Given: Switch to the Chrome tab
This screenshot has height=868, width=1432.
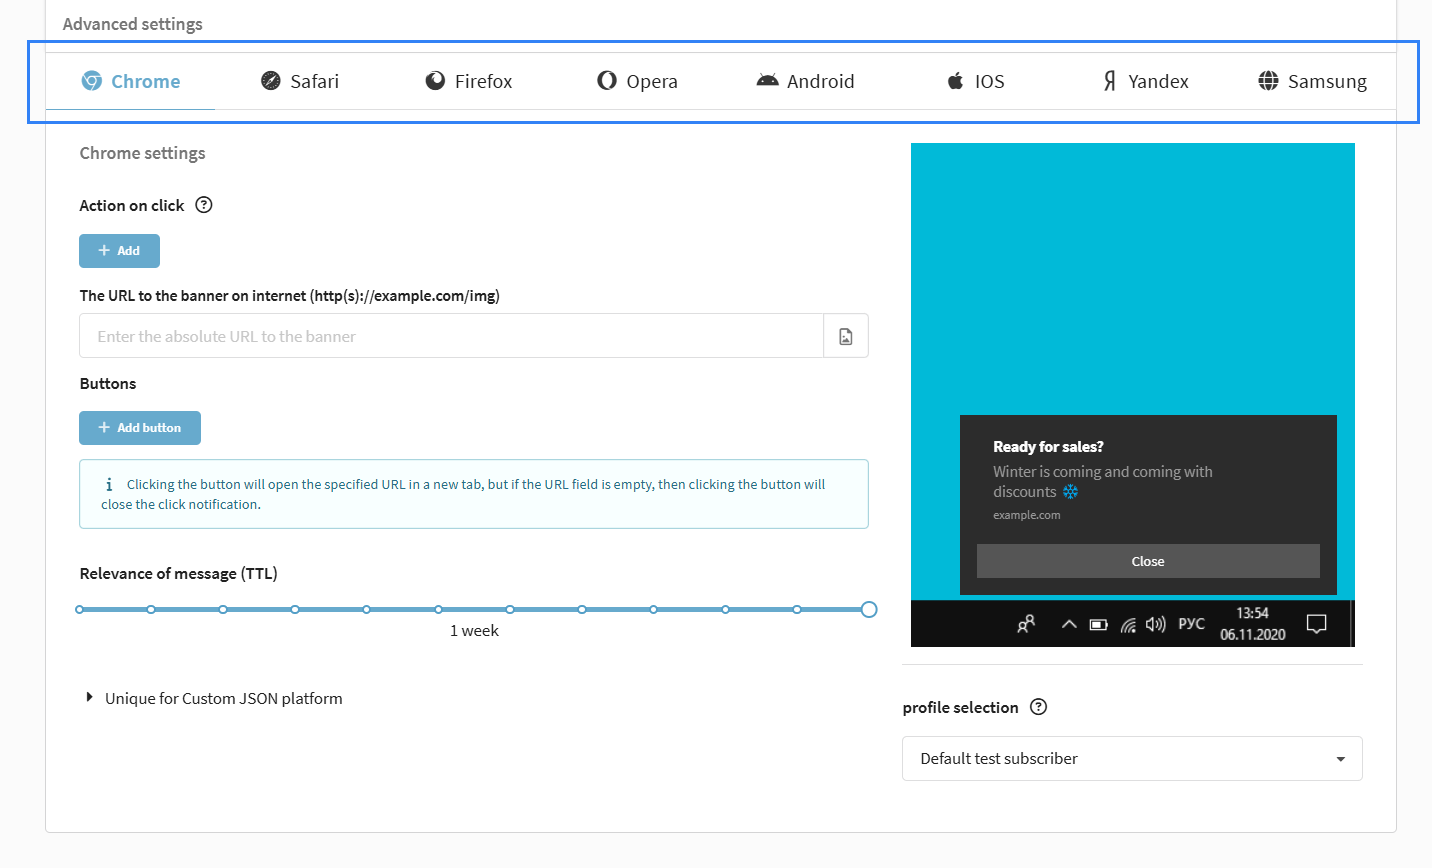Looking at the screenshot, I should click(x=131, y=81).
